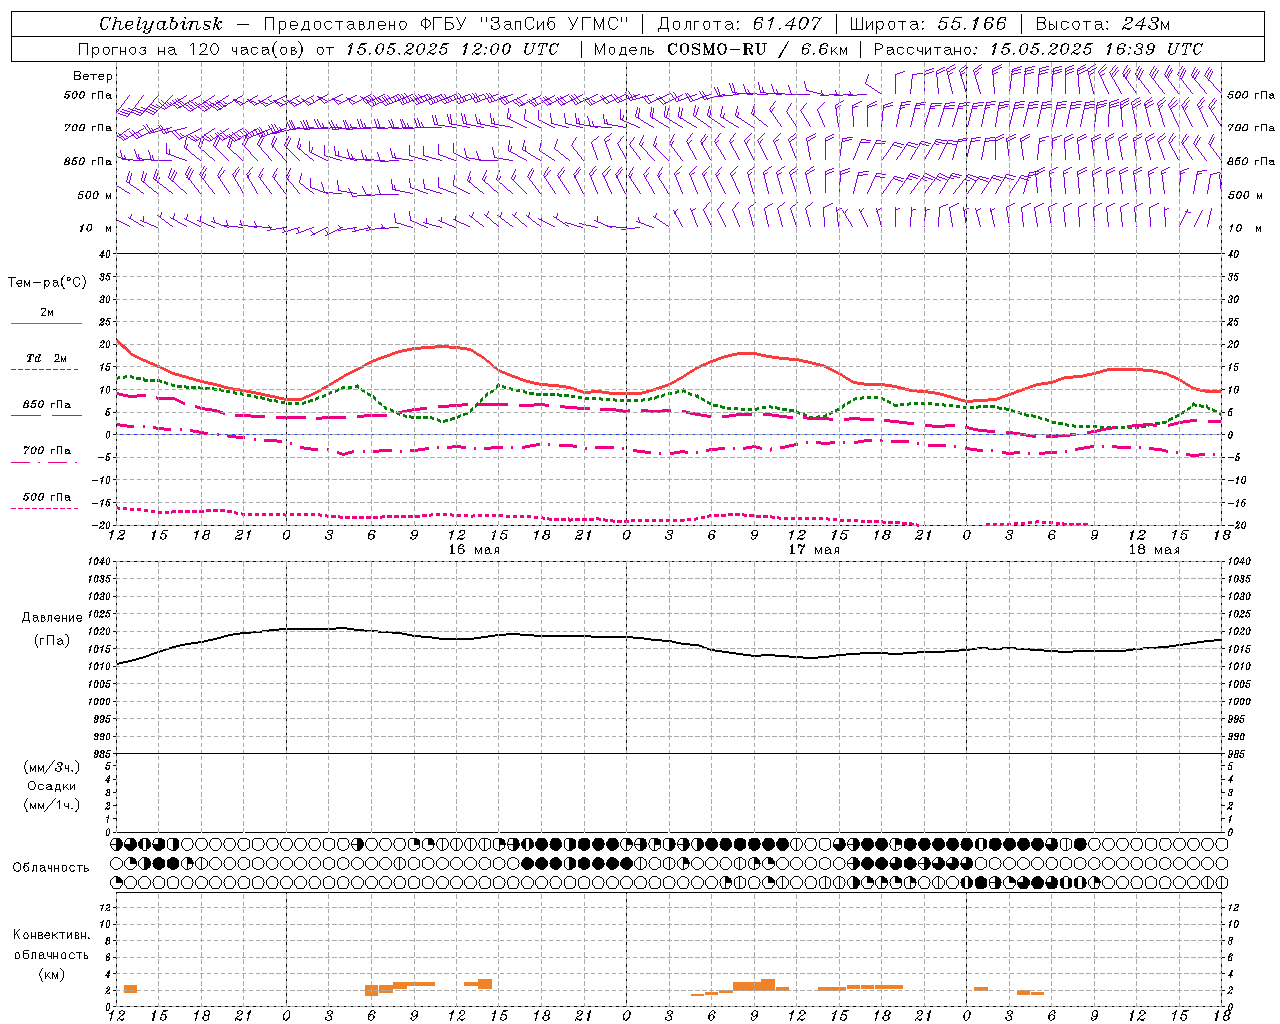Click the '(мм/1ч.)' precipitation unit label

[52, 805]
